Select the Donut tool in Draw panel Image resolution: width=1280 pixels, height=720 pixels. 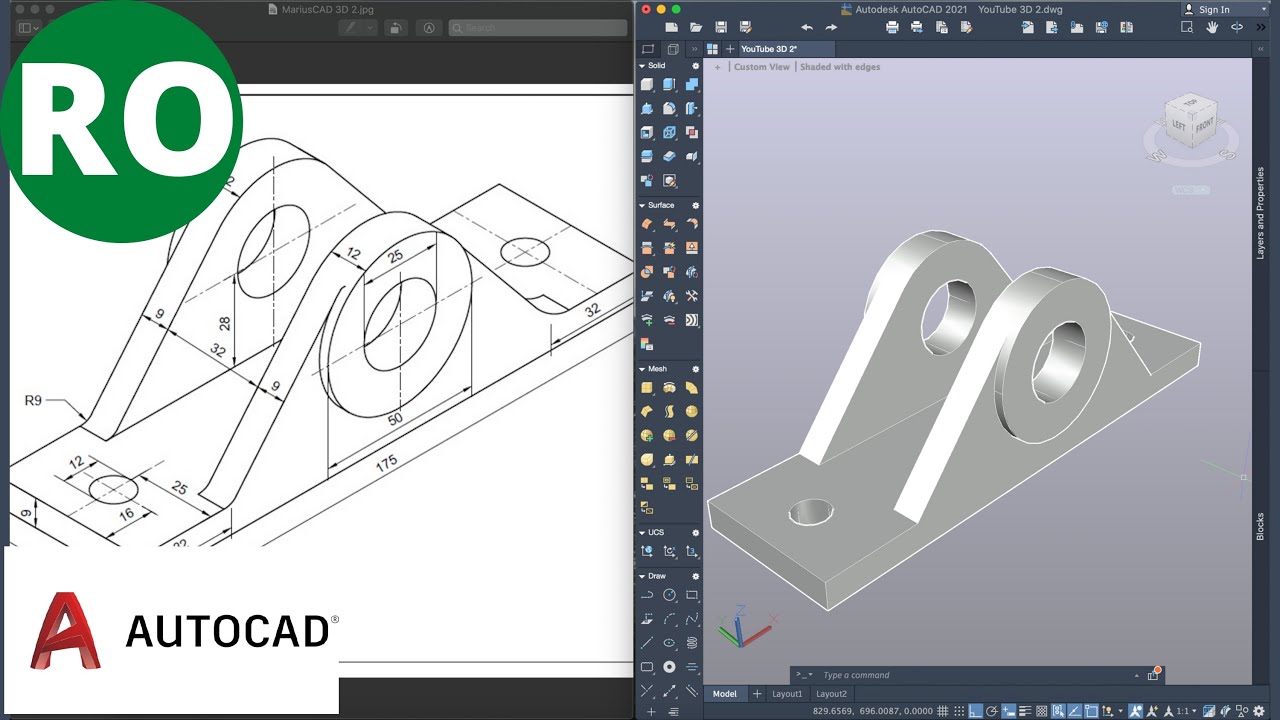tap(669, 667)
